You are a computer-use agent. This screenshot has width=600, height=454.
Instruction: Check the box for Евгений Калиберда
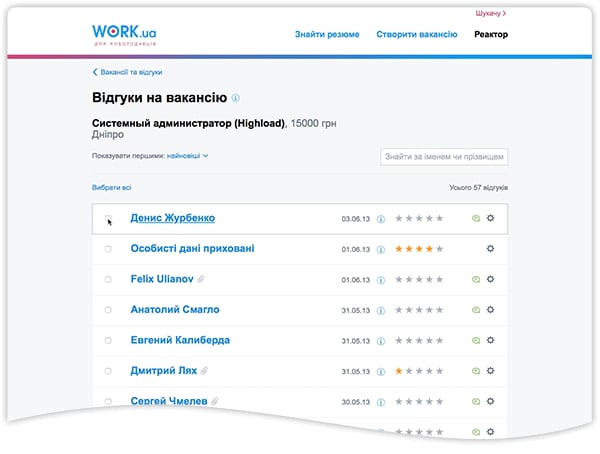108,341
